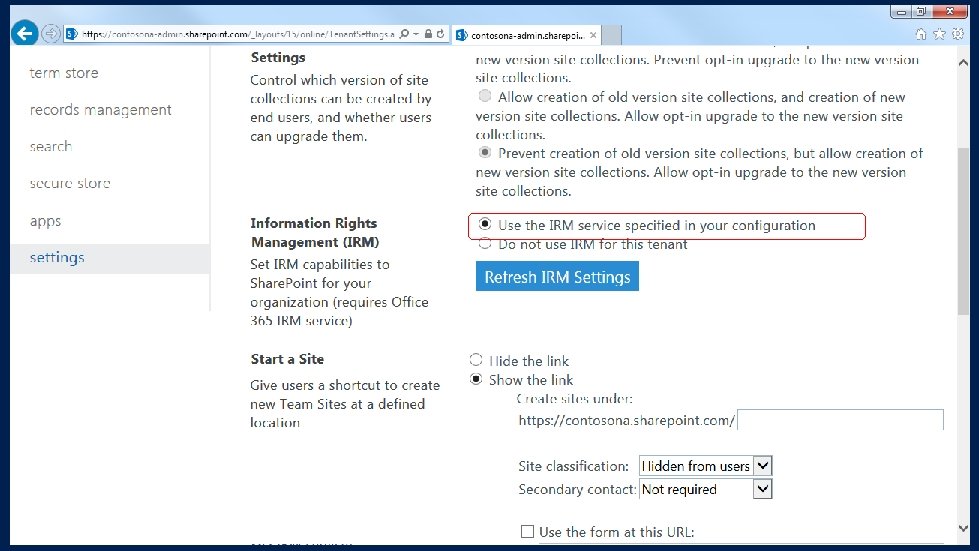
Task: Select the settings navigation item
Action: [x=110, y=258]
